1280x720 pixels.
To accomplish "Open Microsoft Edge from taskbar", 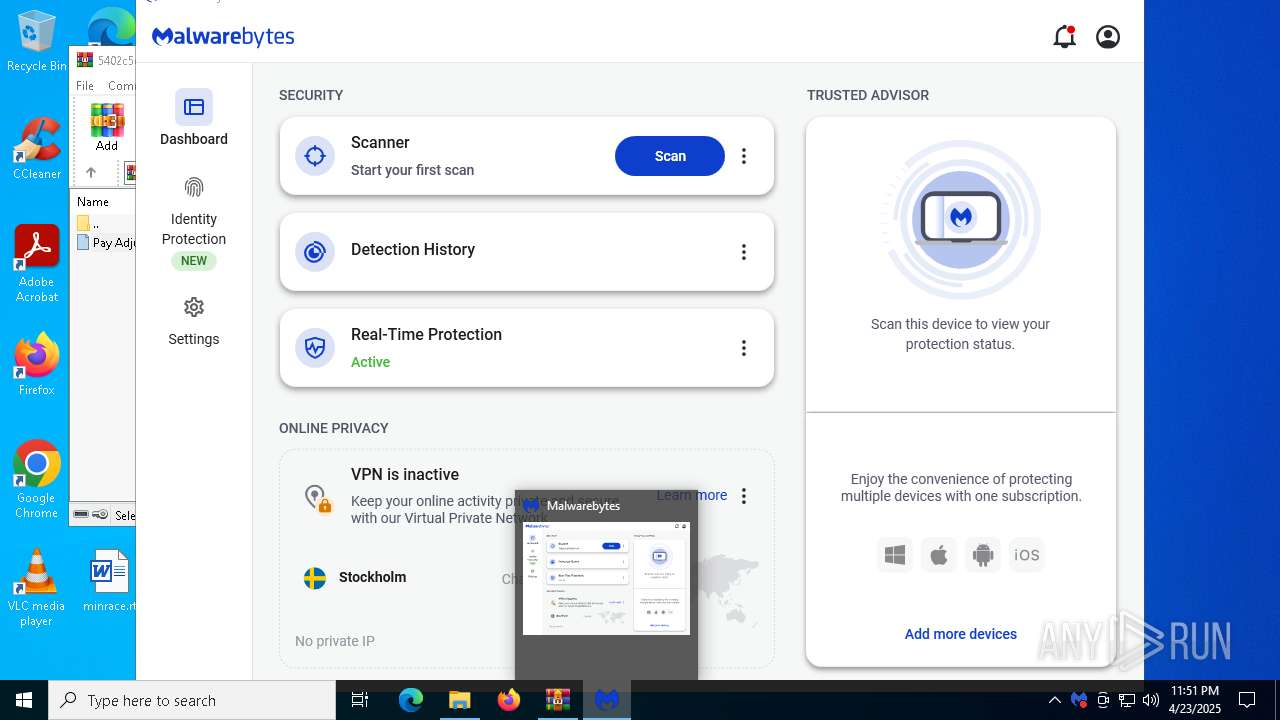I will click(x=411, y=700).
